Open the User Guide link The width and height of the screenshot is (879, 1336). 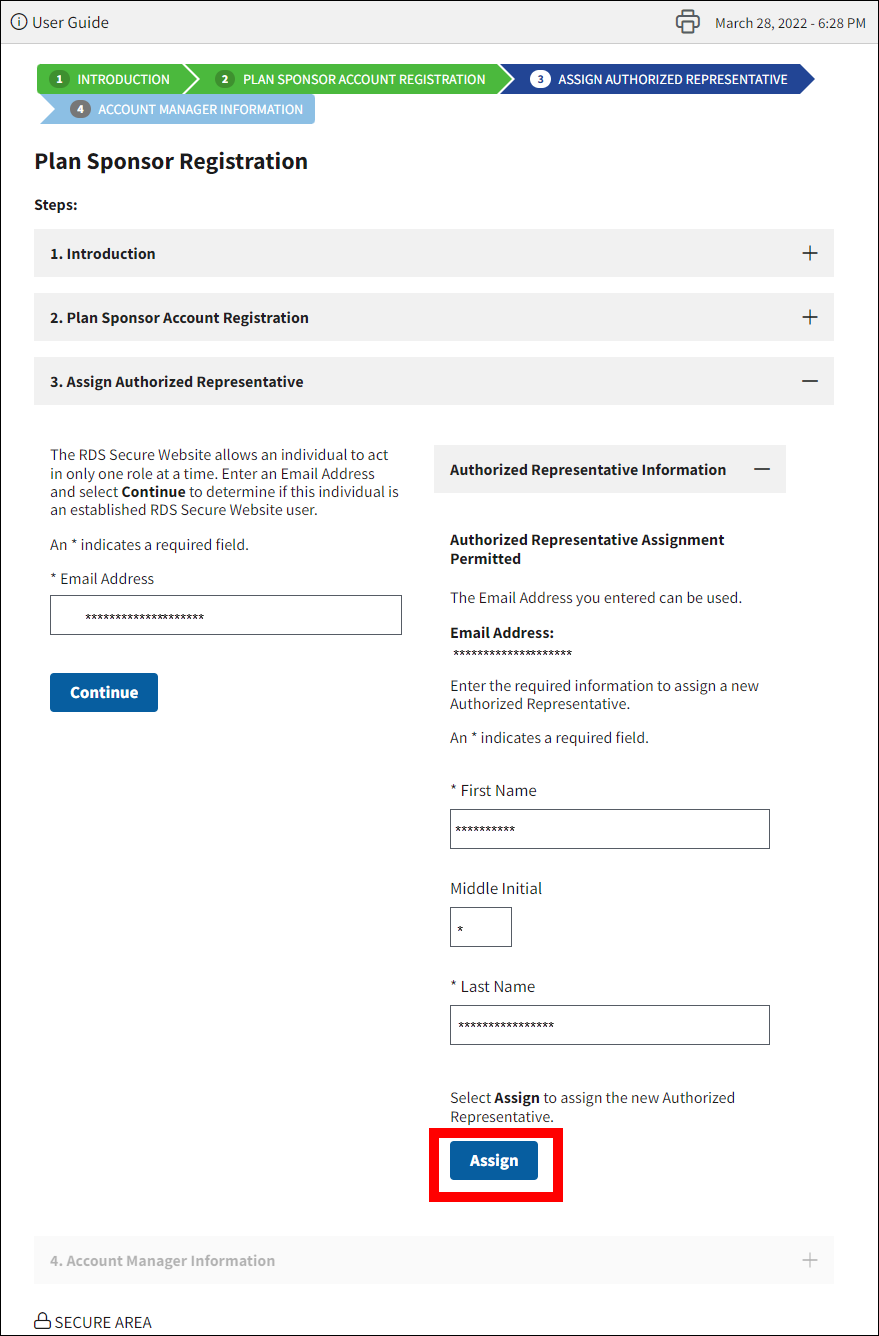click(x=70, y=22)
